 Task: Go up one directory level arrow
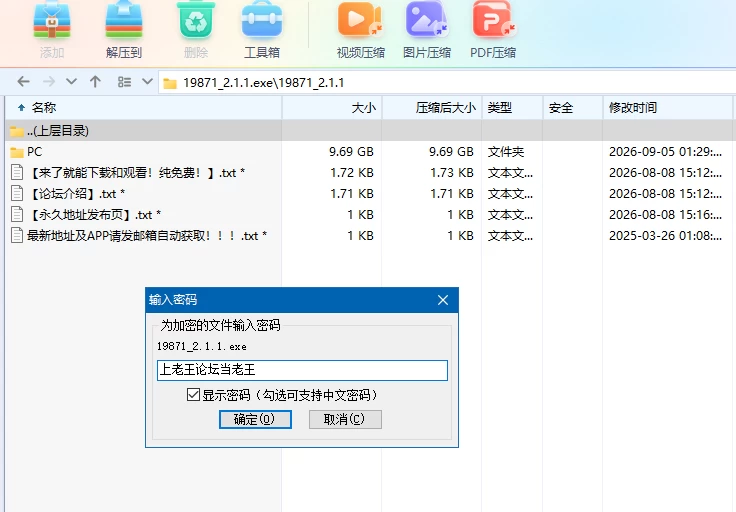tap(95, 82)
